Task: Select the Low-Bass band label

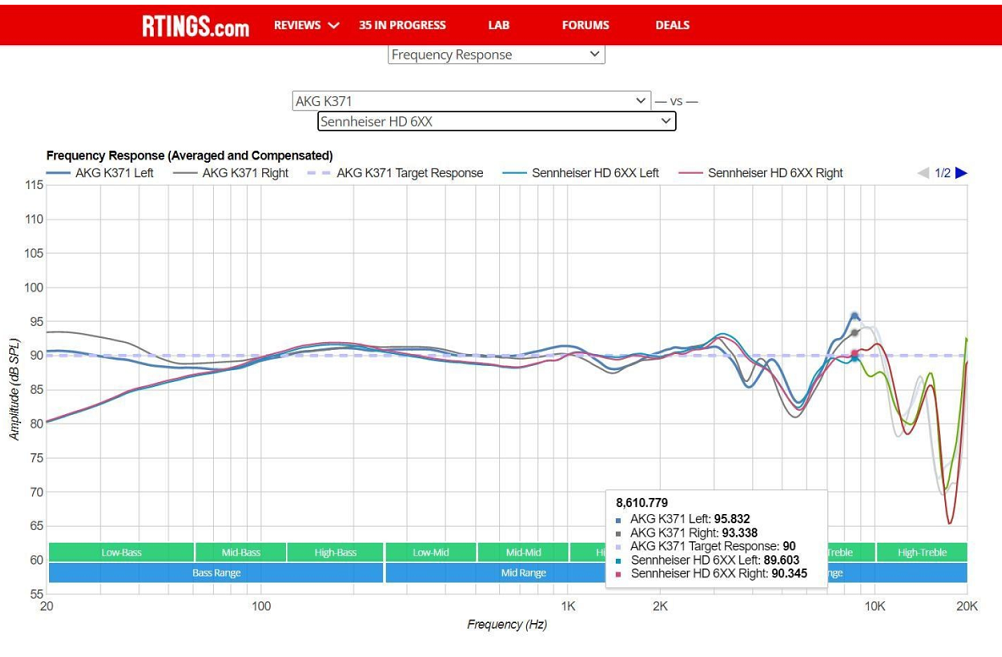Action: click(x=121, y=552)
